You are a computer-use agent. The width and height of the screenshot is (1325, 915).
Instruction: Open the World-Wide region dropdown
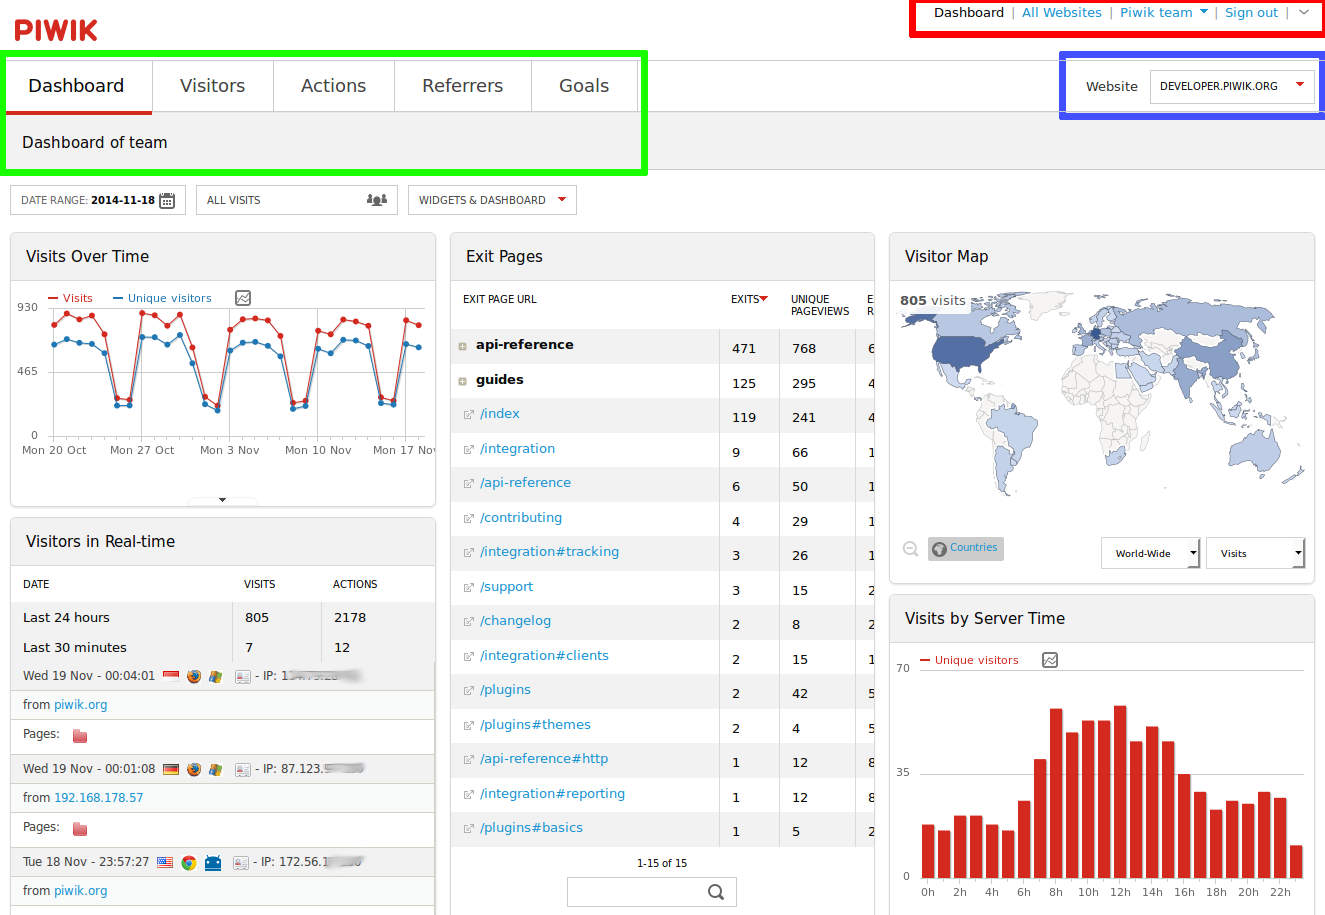1151,553
